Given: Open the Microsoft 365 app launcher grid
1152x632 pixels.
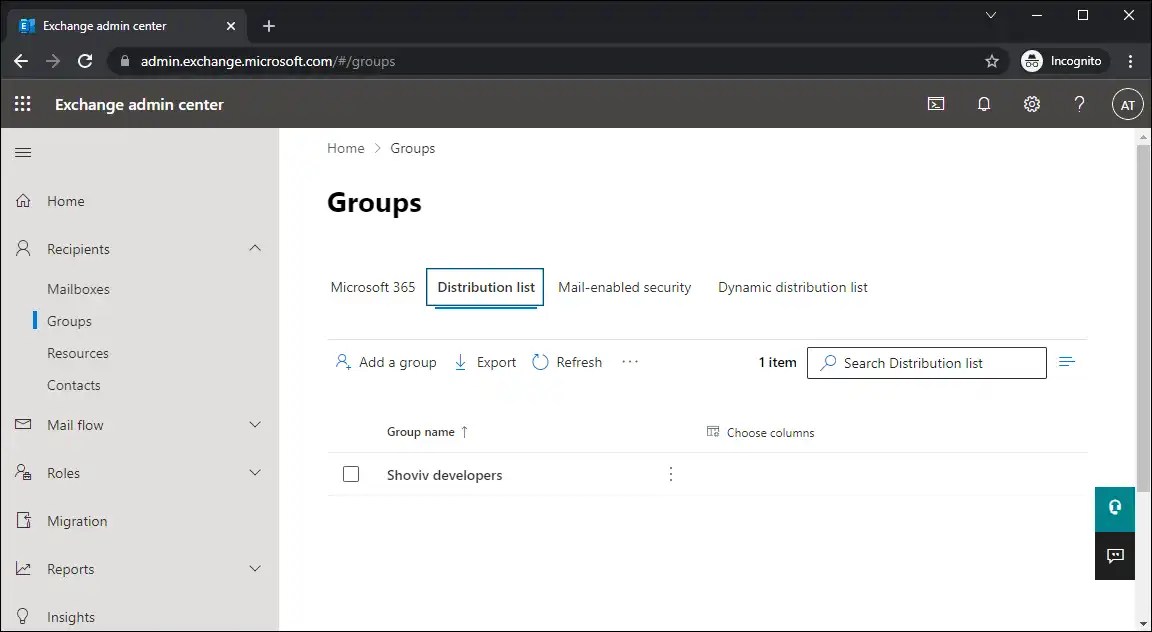Looking at the screenshot, I should [x=22, y=103].
